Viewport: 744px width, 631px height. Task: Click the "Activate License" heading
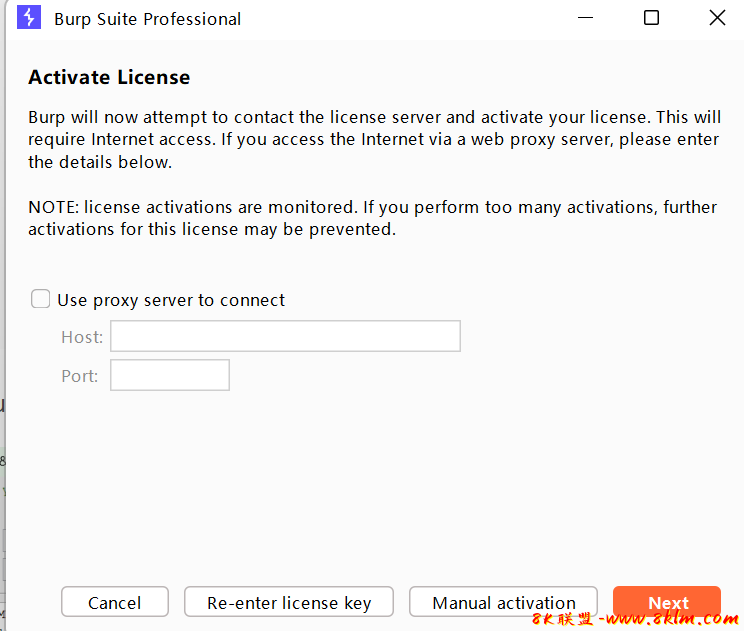click(x=109, y=77)
